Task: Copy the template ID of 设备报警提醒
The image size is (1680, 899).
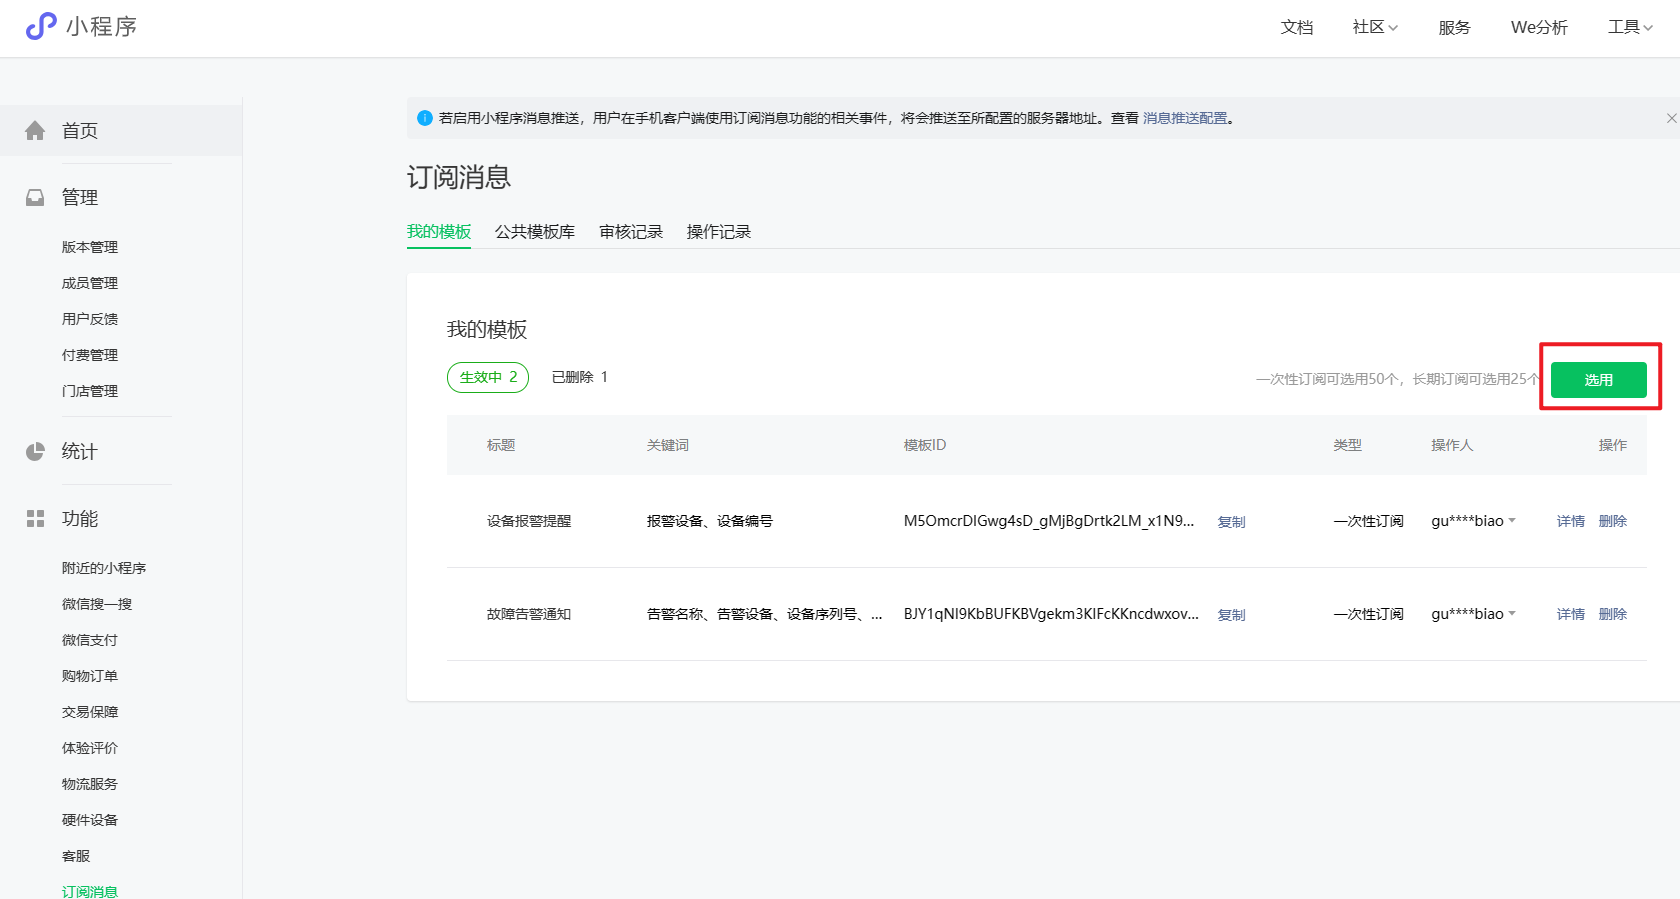Action: point(1231,522)
